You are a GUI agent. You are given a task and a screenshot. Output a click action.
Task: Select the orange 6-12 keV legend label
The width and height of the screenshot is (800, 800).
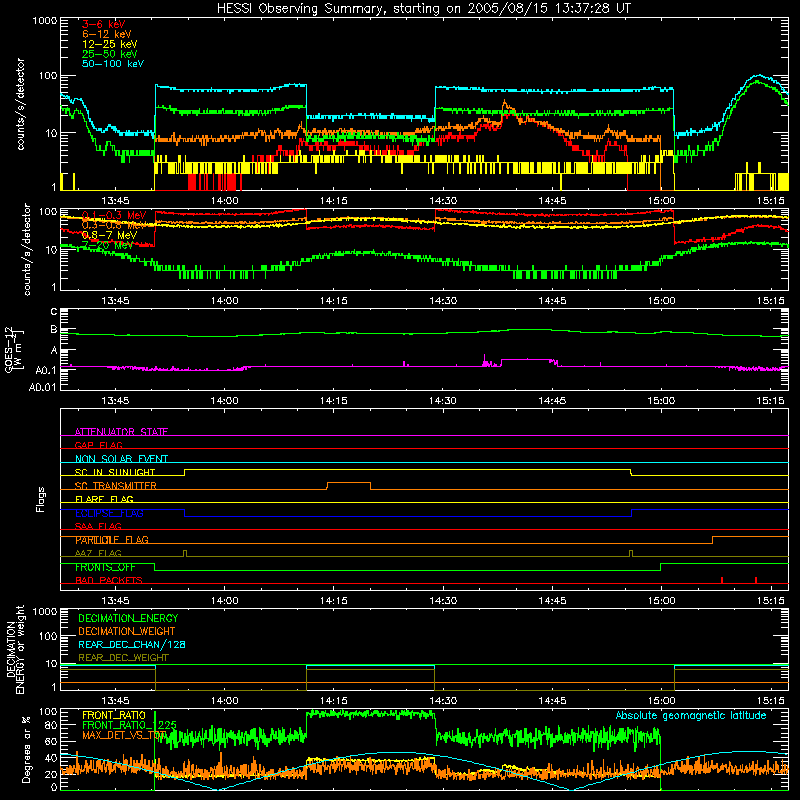pos(107,34)
